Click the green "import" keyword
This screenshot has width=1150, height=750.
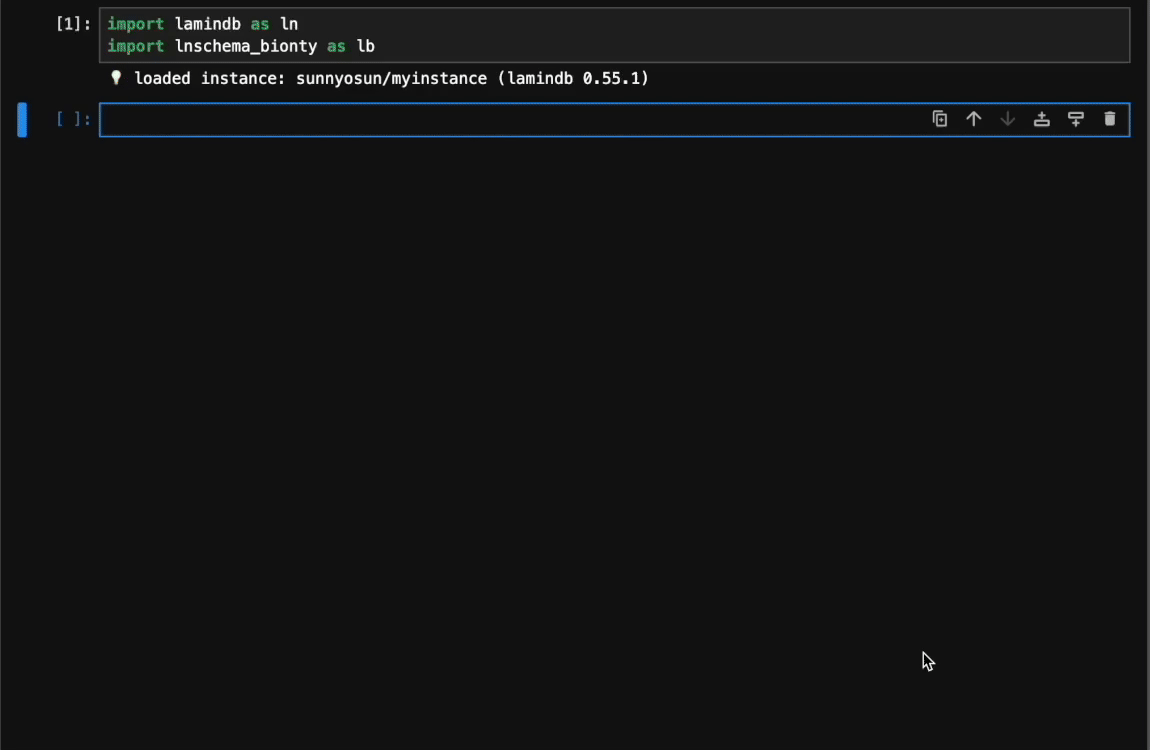pyautogui.click(x=136, y=23)
